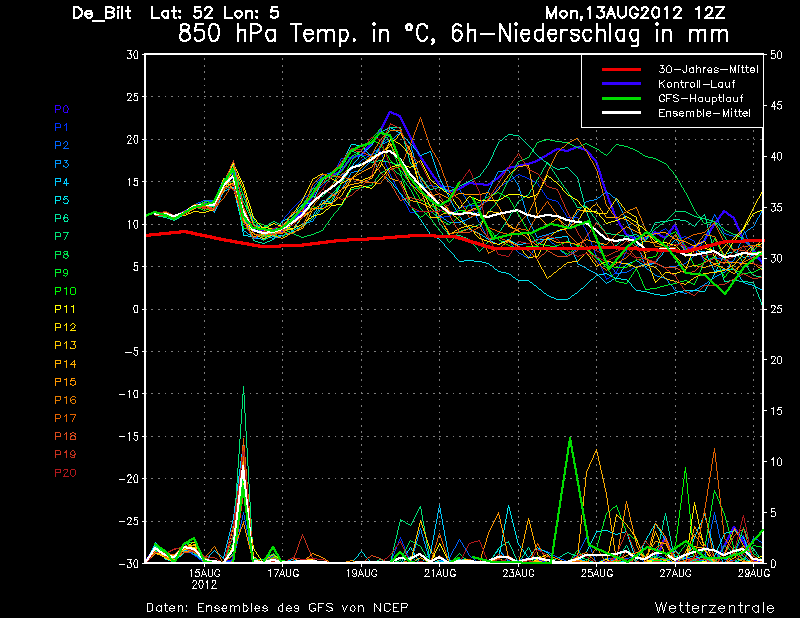The width and height of the screenshot is (800, 618).
Task: Click the GFS-Hauptlauf legend text
Action: 701,98
